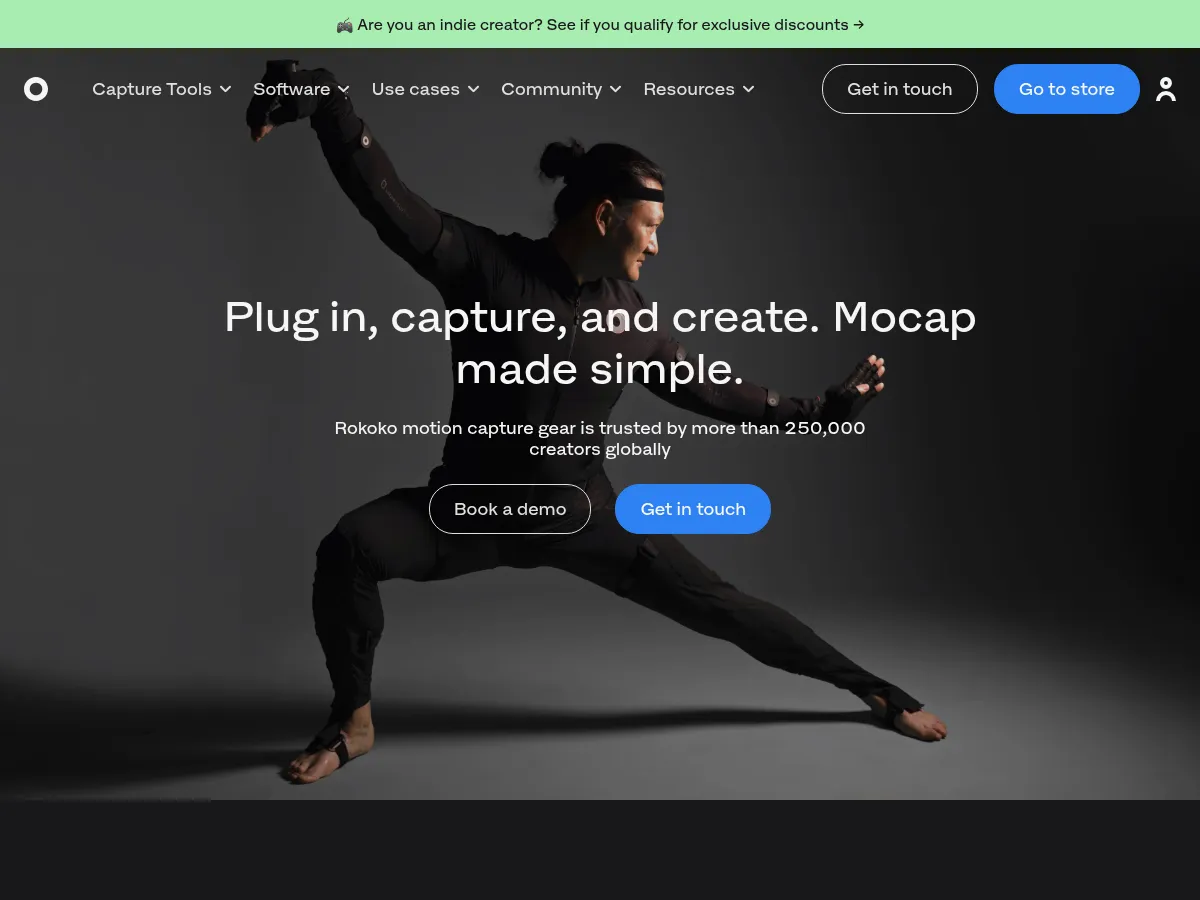Click the arrow at end of banner
This screenshot has height=900, width=1200.
[x=859, y=24]
